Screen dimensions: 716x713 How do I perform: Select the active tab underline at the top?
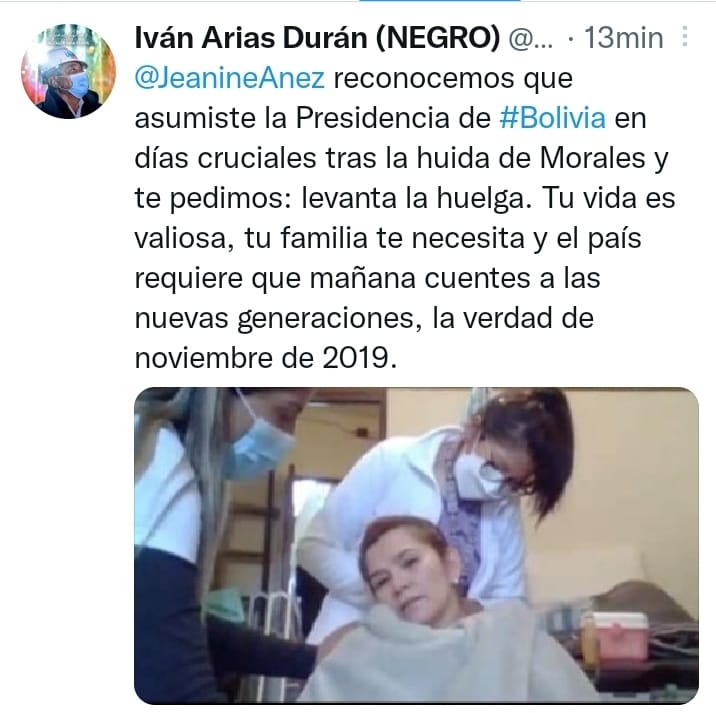439,1
